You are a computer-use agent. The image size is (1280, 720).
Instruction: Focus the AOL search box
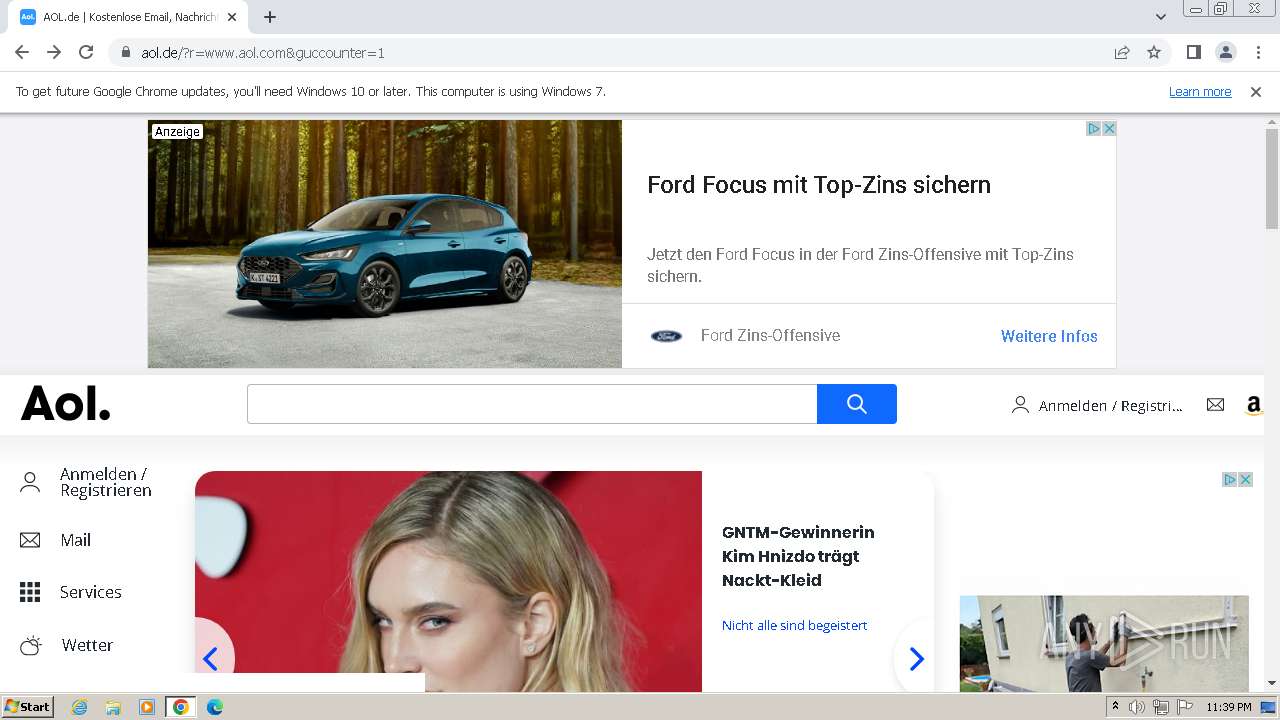[532, 404]
